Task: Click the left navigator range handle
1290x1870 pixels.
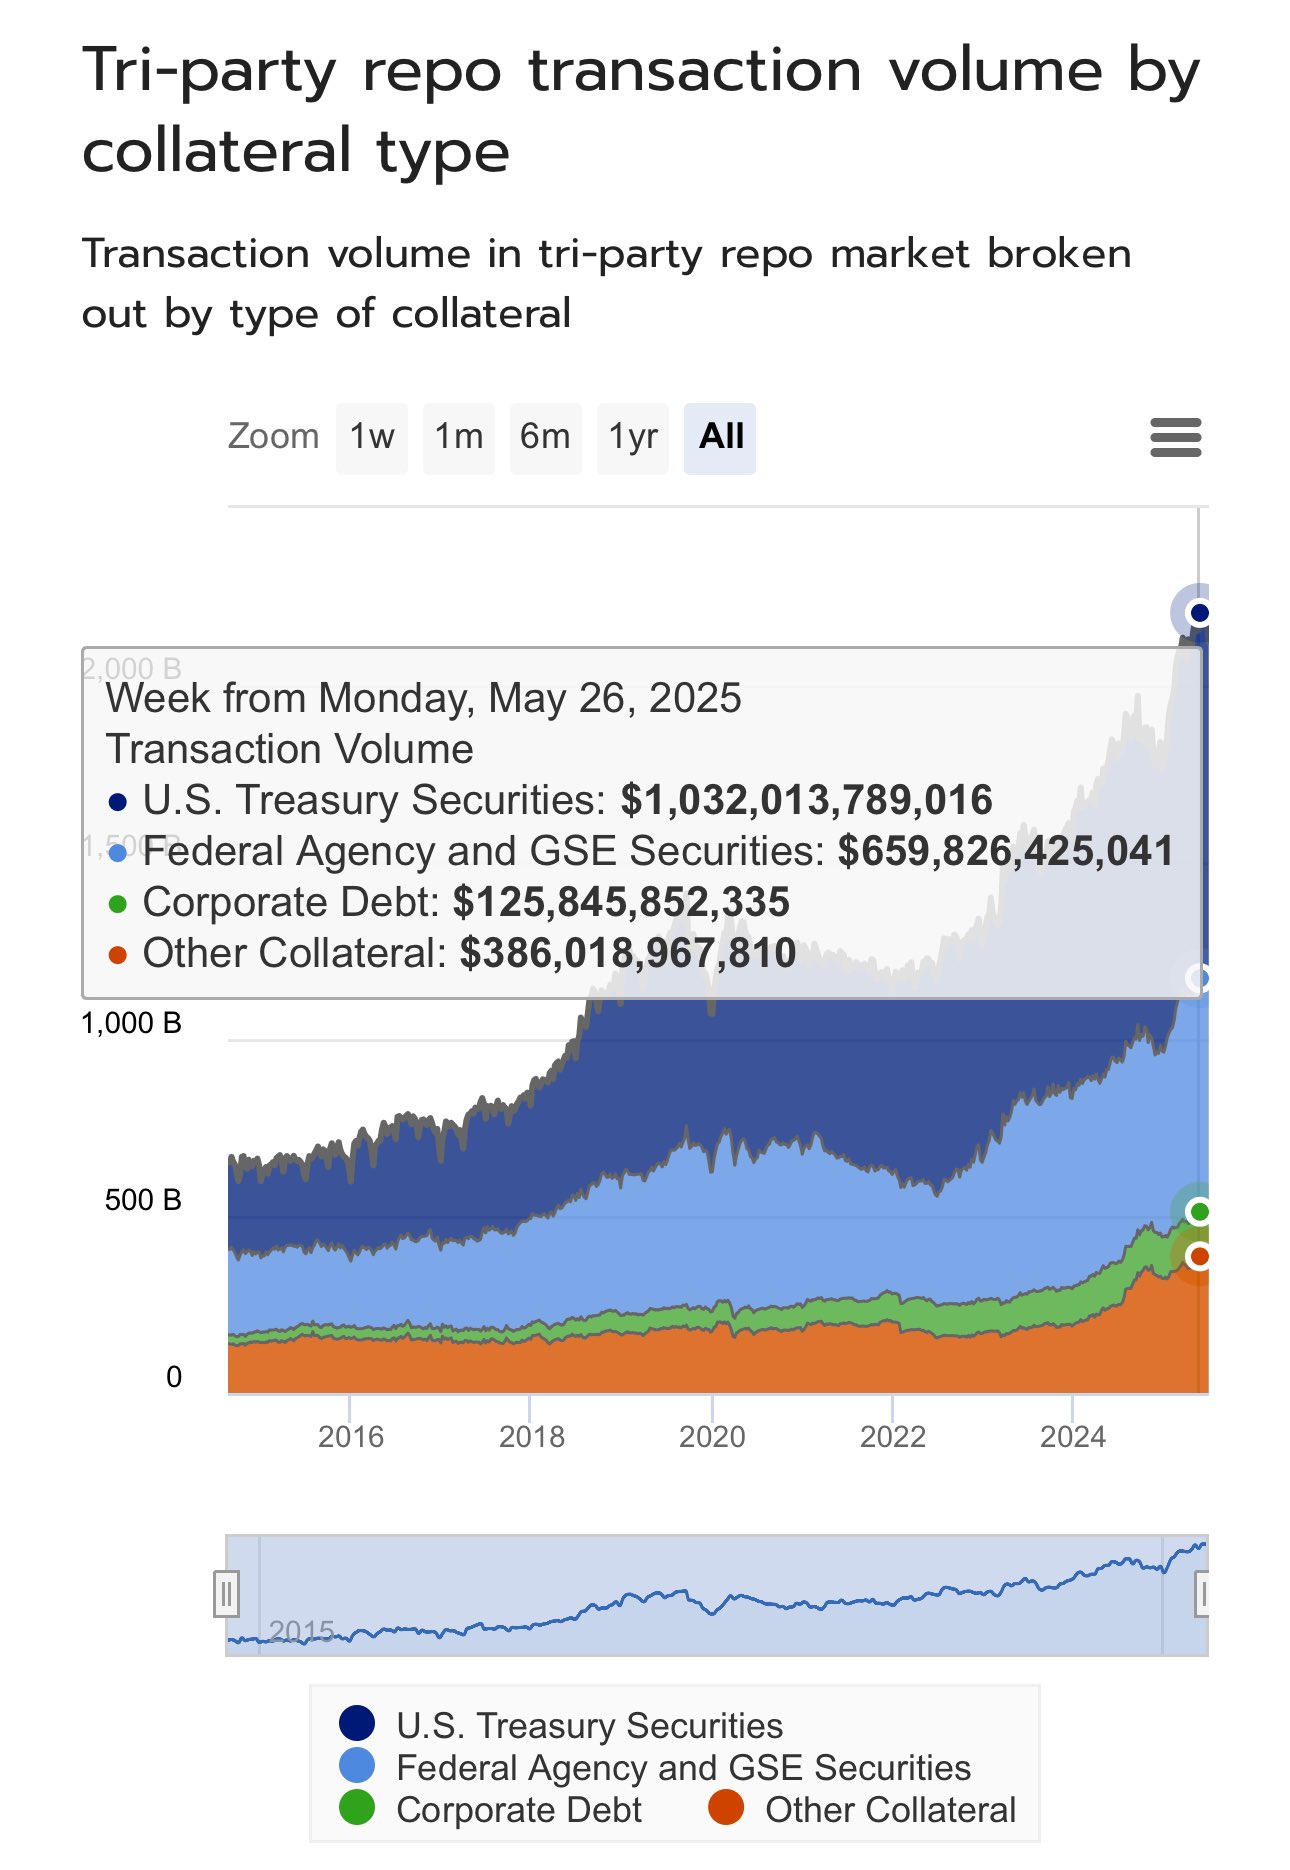Action: [x=227, y=1594]
